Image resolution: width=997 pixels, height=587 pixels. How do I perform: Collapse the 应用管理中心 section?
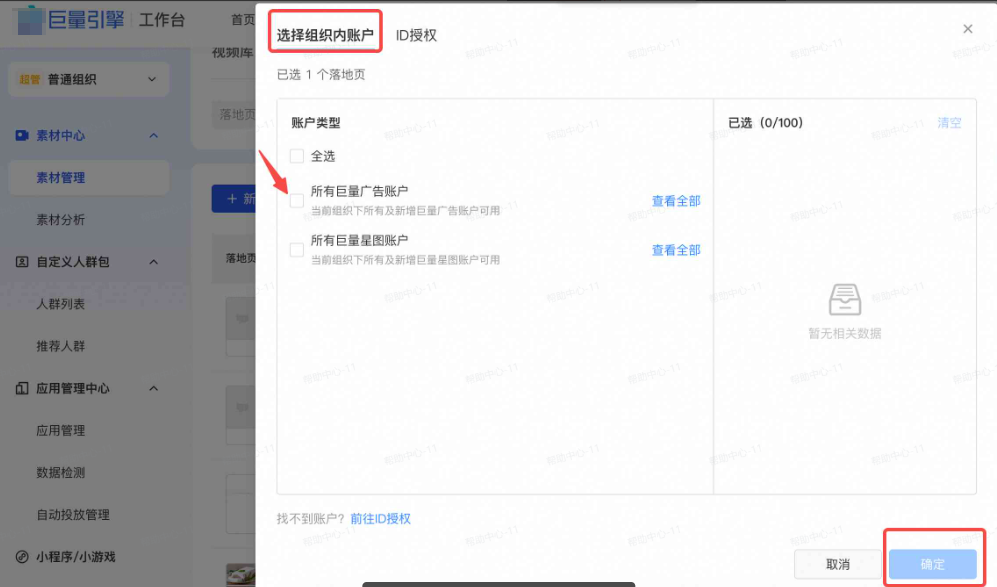153,389
